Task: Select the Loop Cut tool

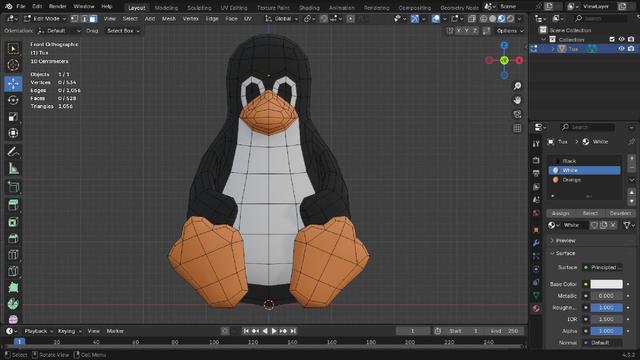Action: pyautogui.click(x=13, y=255)
